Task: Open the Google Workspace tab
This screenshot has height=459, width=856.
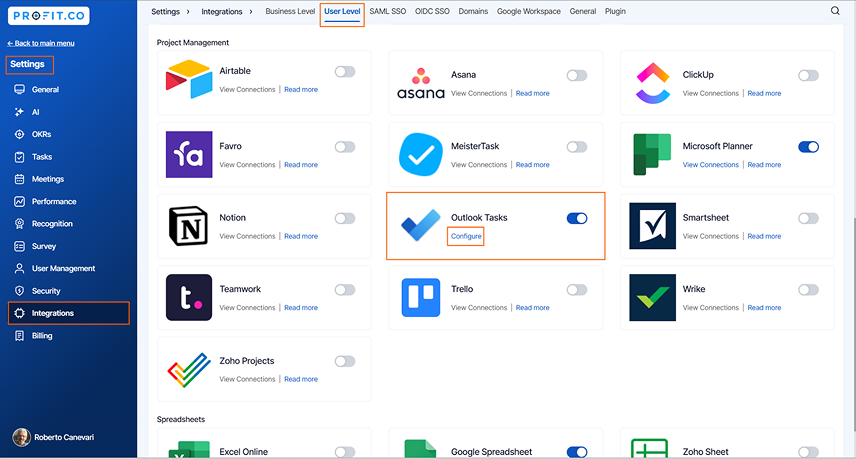Action: point(528,11)
